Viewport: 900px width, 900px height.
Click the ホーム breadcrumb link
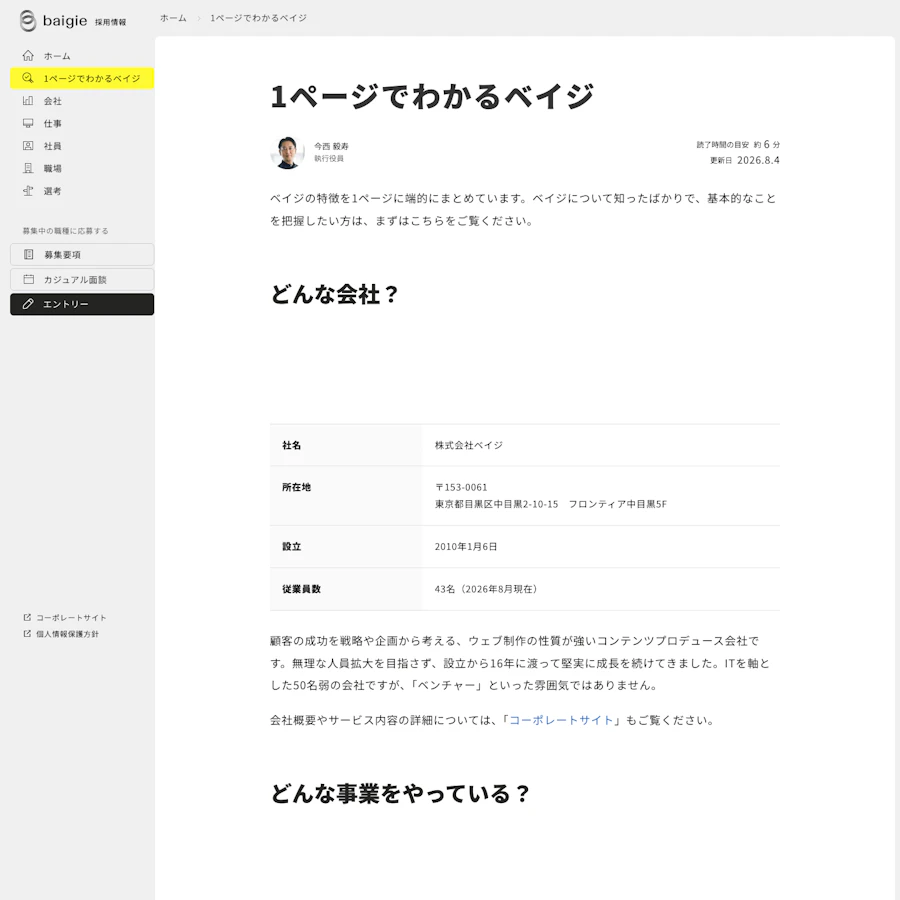pos(173,18)
